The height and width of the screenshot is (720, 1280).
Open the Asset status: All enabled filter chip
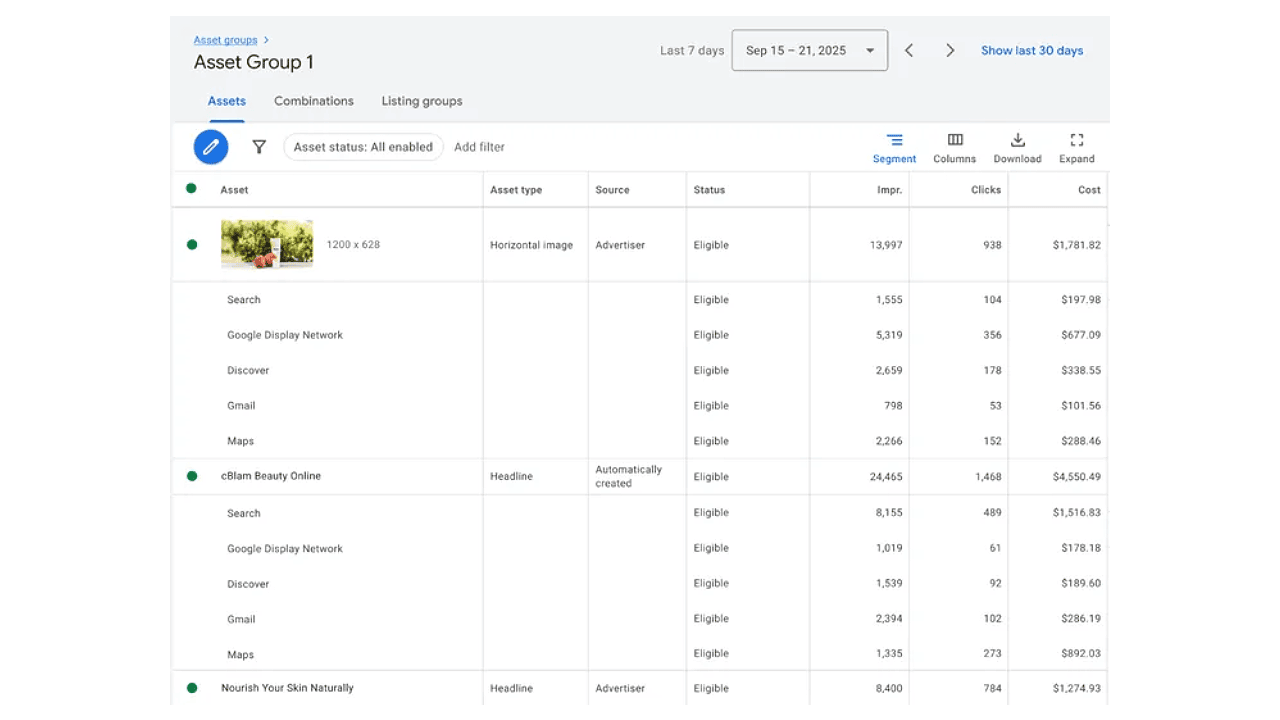[363, 147]
